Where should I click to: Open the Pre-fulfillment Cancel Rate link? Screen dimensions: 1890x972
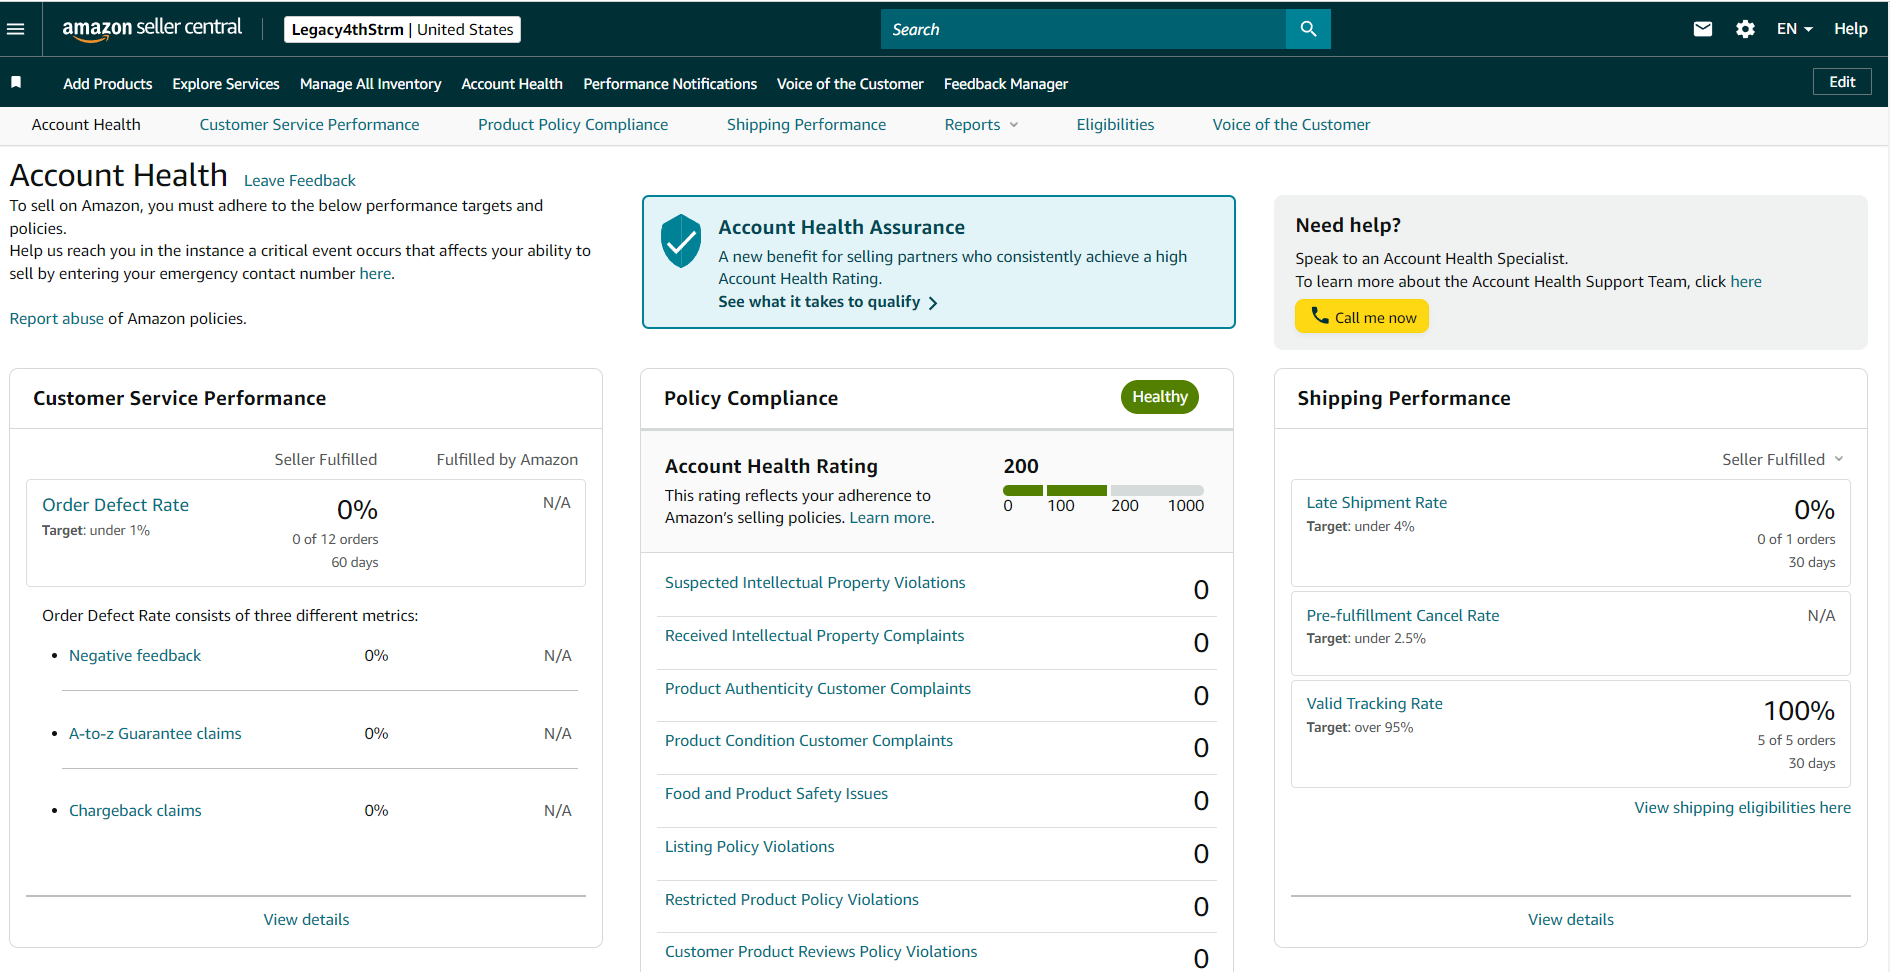[x=1402, y=616]
